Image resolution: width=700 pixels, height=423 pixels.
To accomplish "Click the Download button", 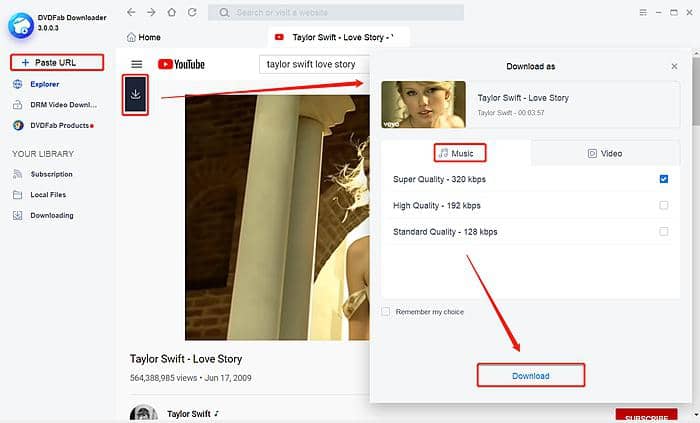I will pos(530,375).
